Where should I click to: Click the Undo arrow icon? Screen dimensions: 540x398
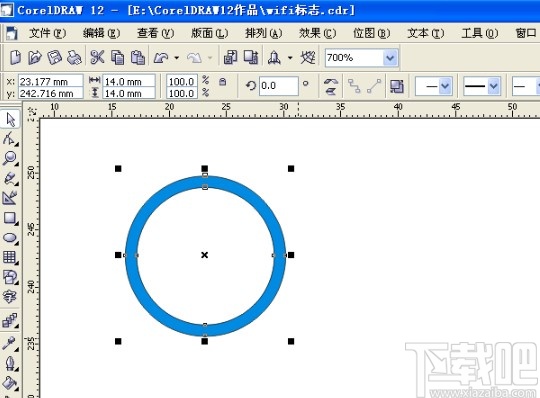pyautogui.click(x=161, y=57)
